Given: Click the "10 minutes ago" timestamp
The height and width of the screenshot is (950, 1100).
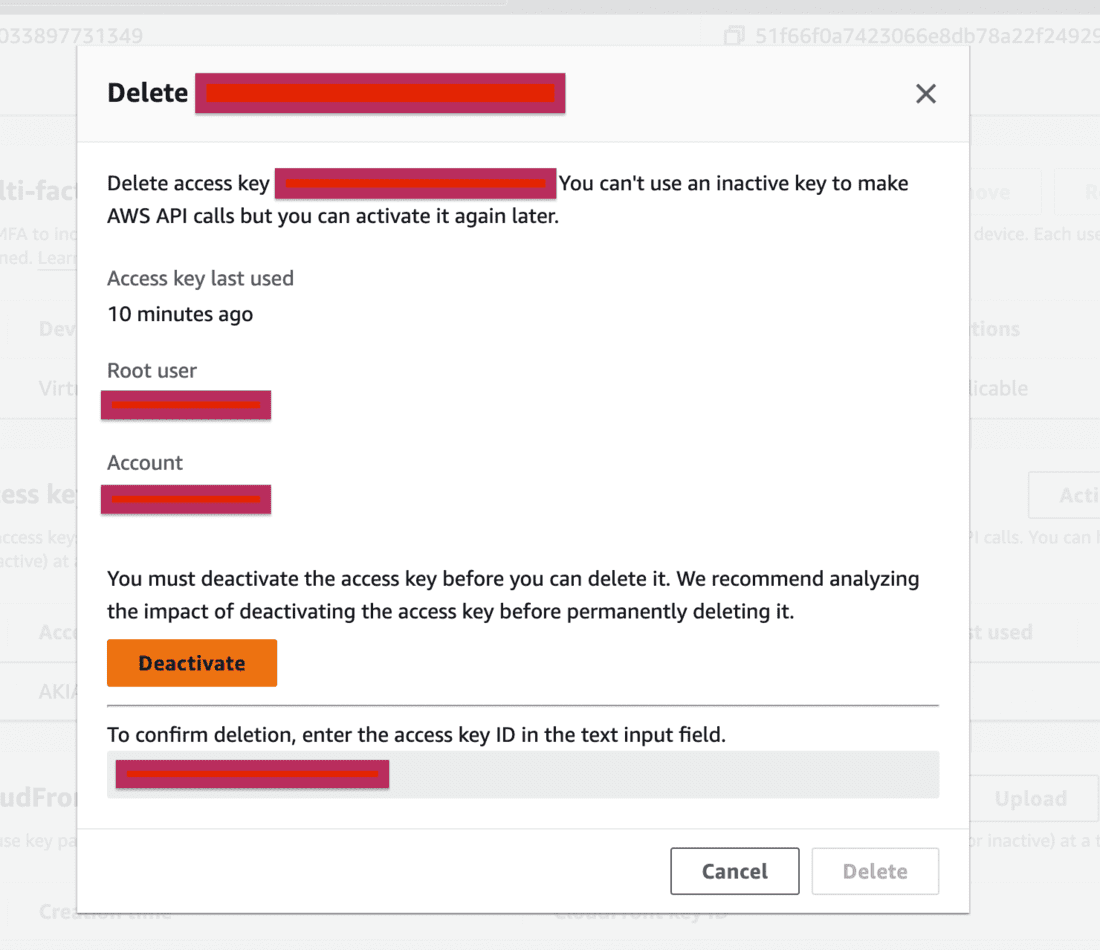Looking at the screenshot, I should (x=180, y=314).
